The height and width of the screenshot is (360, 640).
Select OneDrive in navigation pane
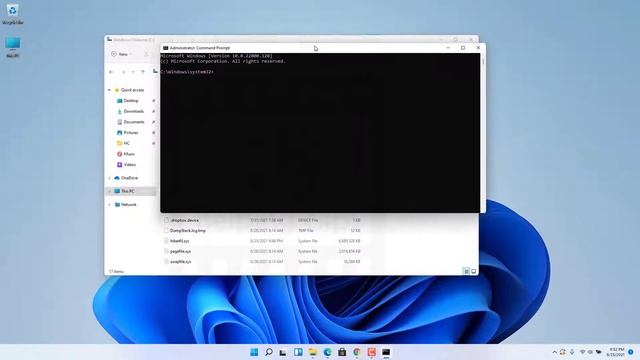pyautogui.click(x=126, y=178)
